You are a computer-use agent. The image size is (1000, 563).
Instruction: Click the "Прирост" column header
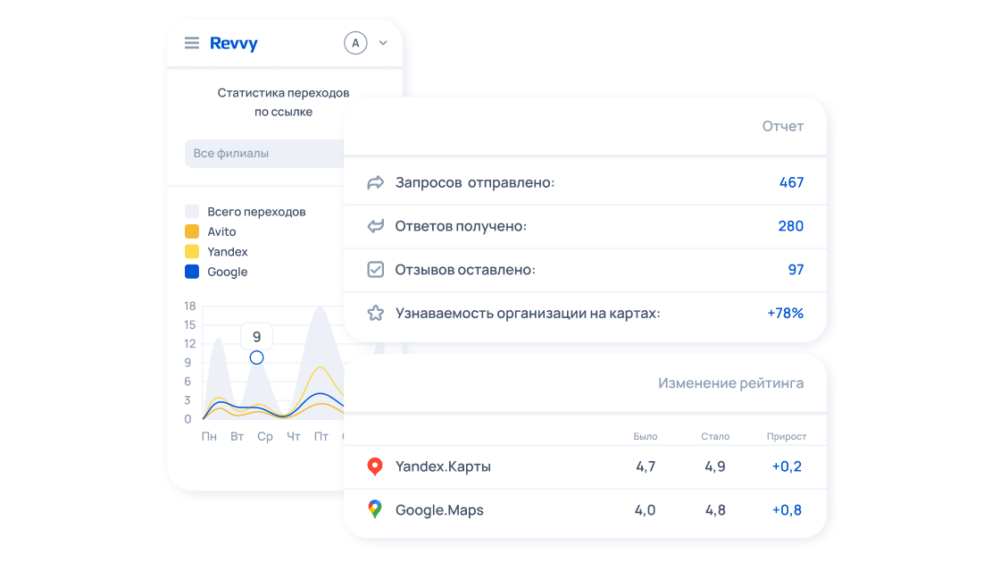pos(786,437)
